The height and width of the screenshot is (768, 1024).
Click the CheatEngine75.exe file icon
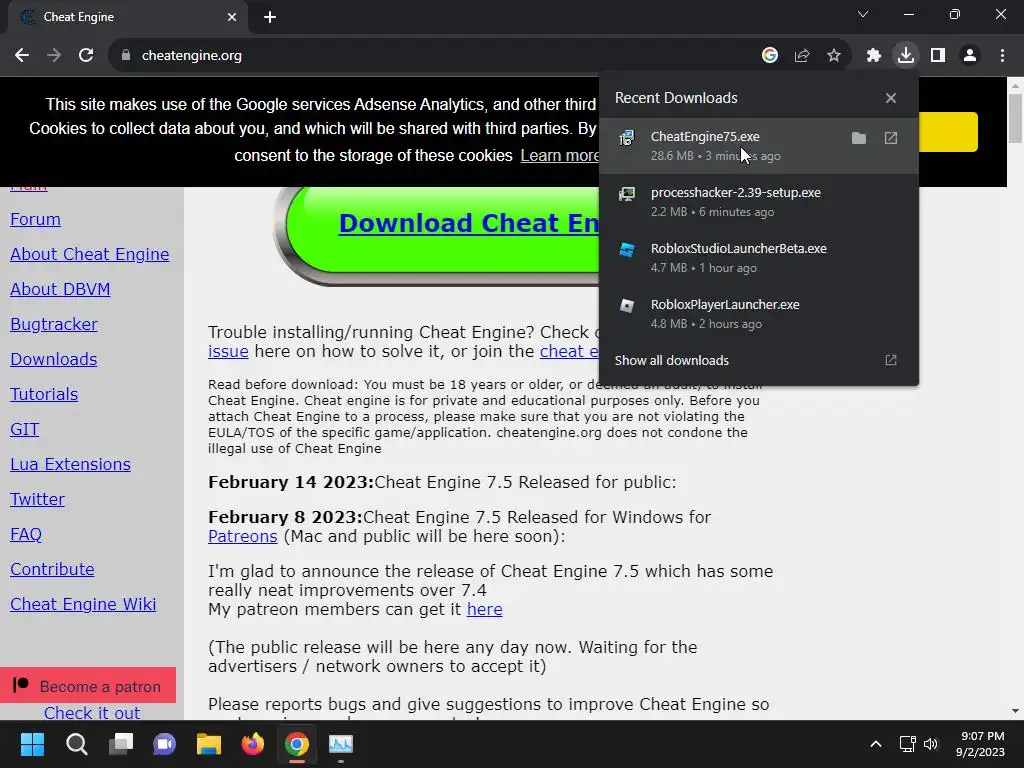point(627,138)
